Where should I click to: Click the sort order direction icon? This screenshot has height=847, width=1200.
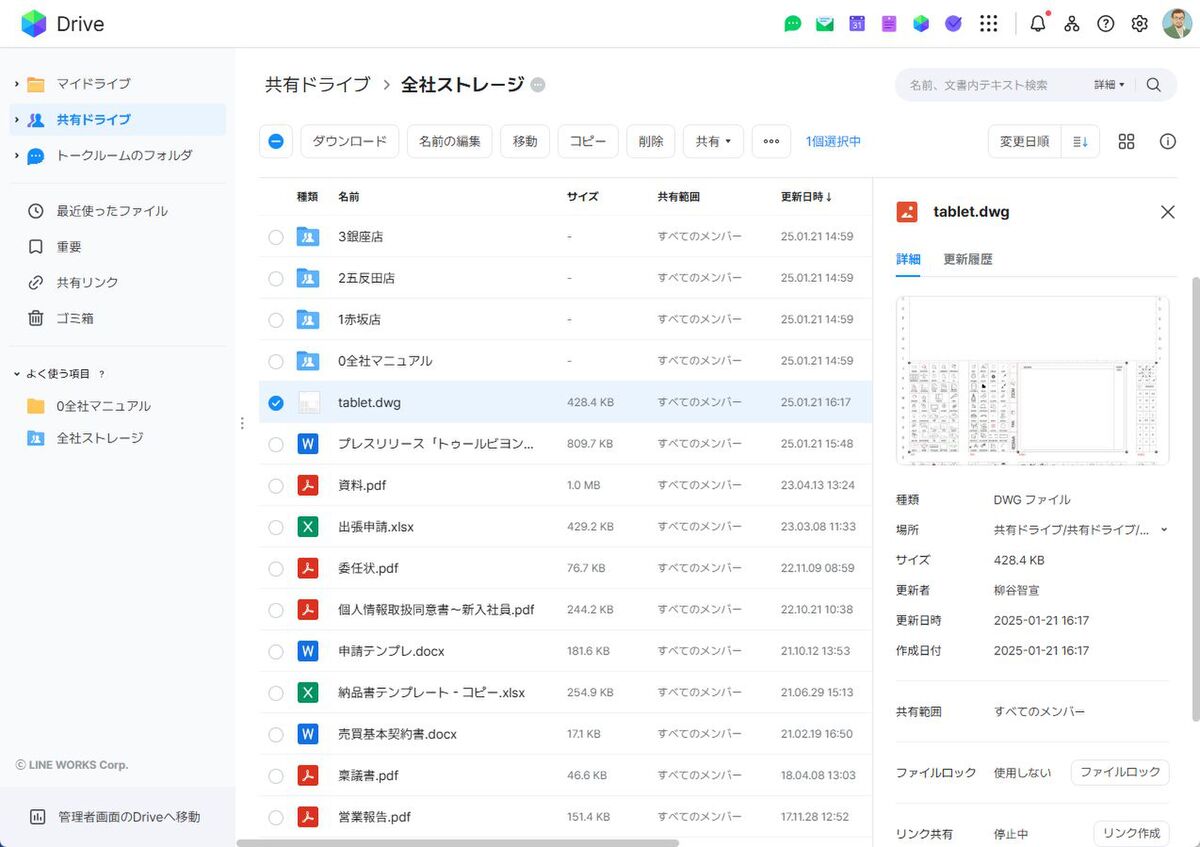point(1080,142)
